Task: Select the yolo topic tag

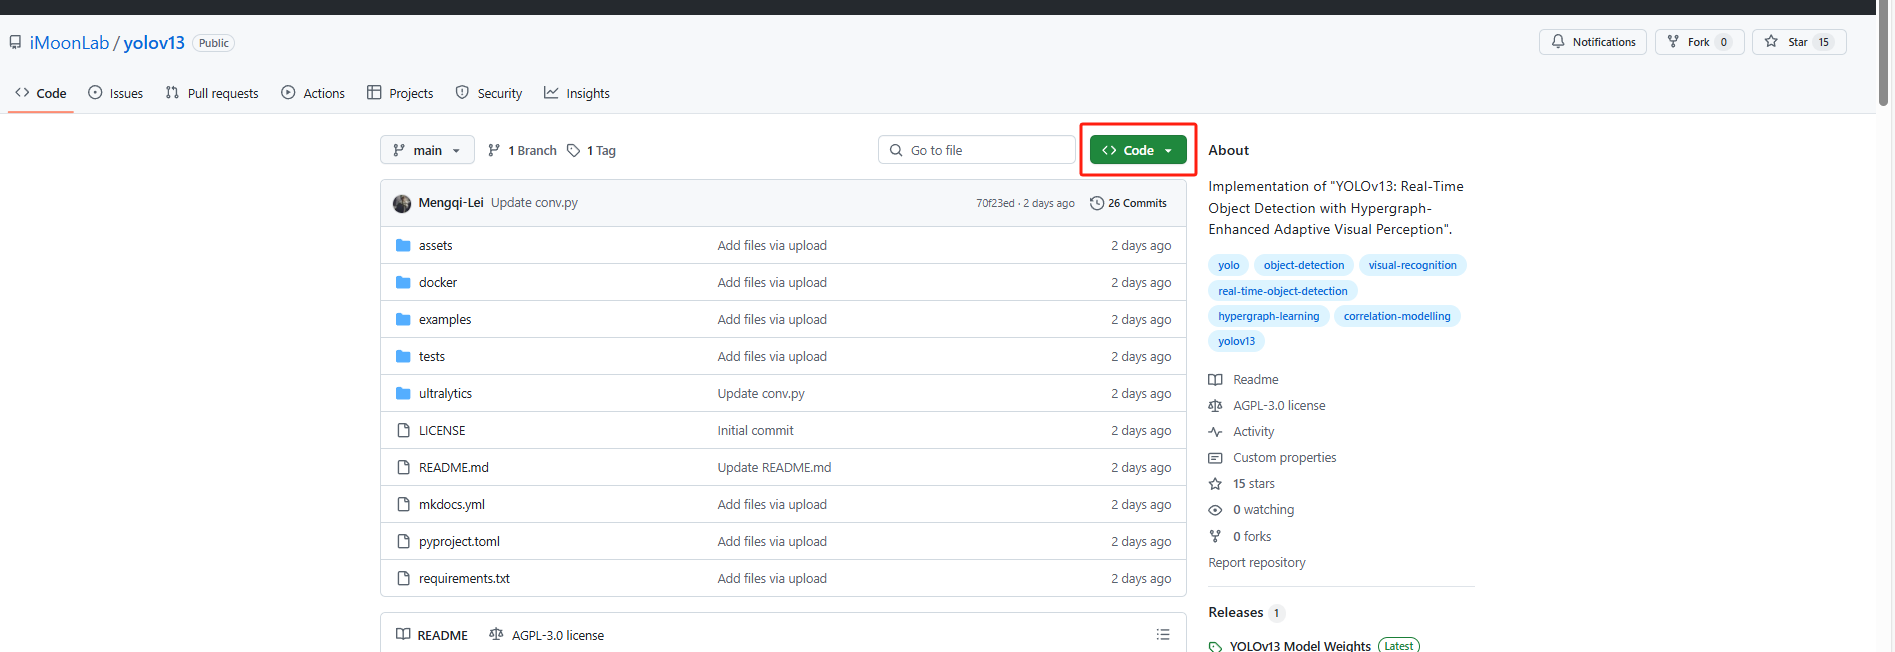Action: point(1228,265)
